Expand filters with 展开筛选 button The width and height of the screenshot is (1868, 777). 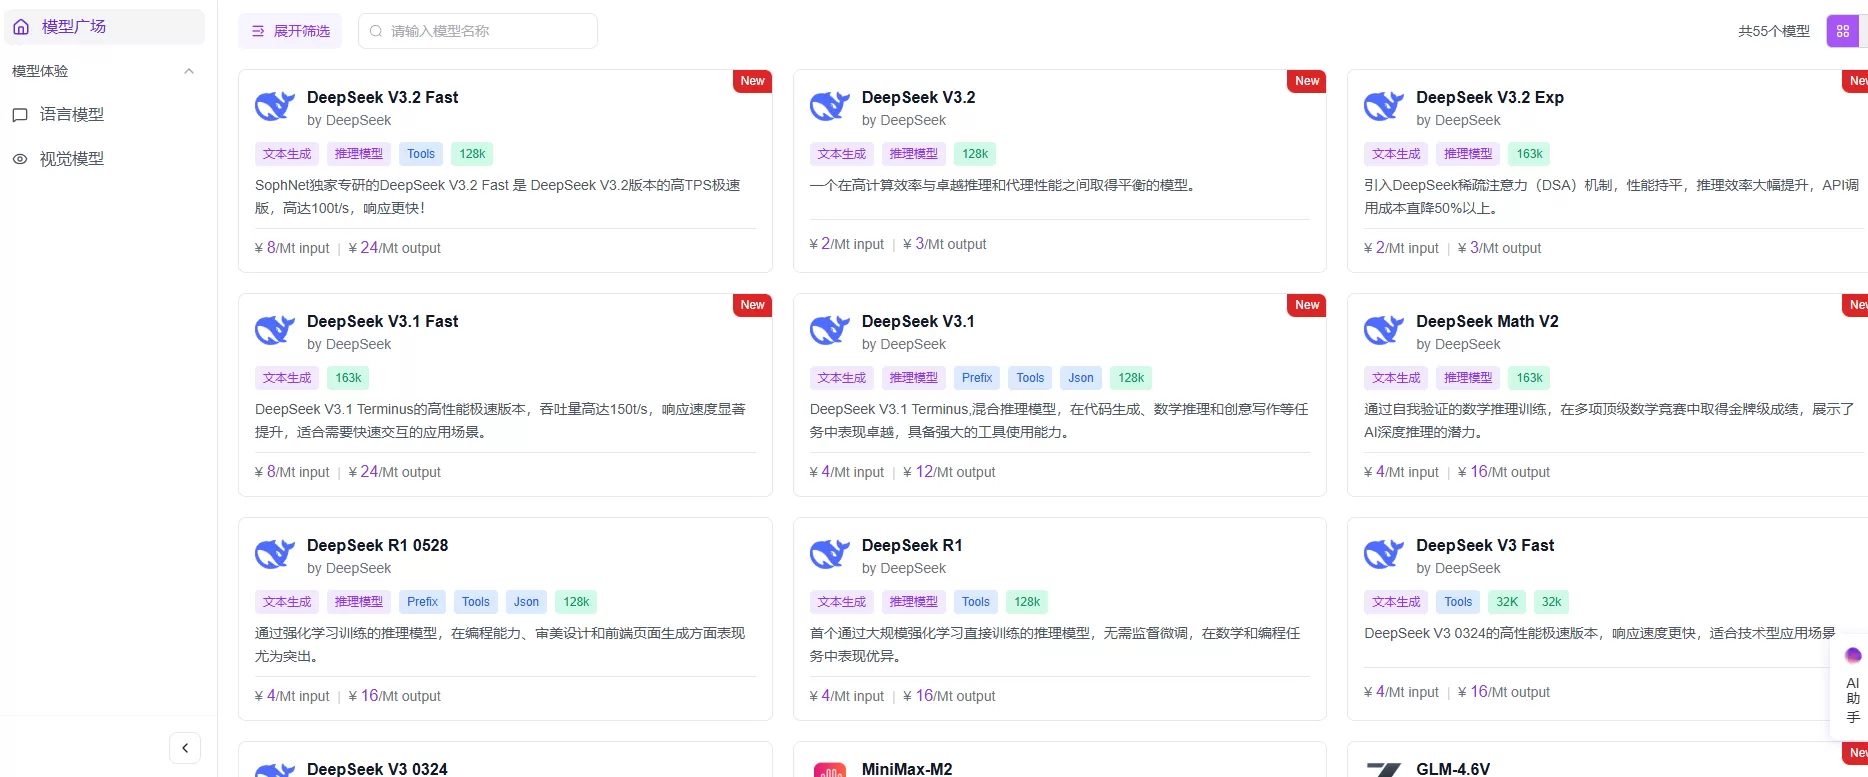290,31
